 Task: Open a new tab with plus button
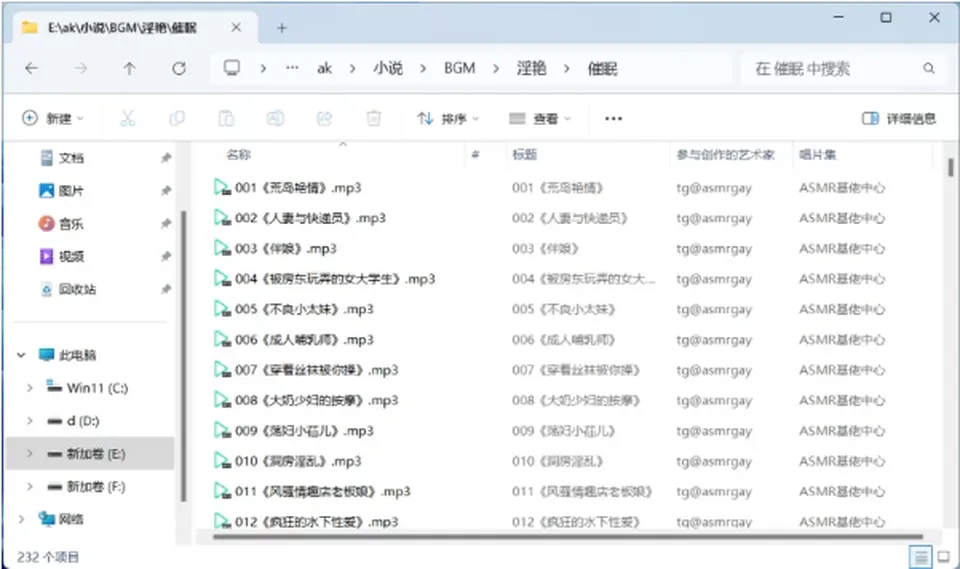pyautogui.click(x=282, y=28)
